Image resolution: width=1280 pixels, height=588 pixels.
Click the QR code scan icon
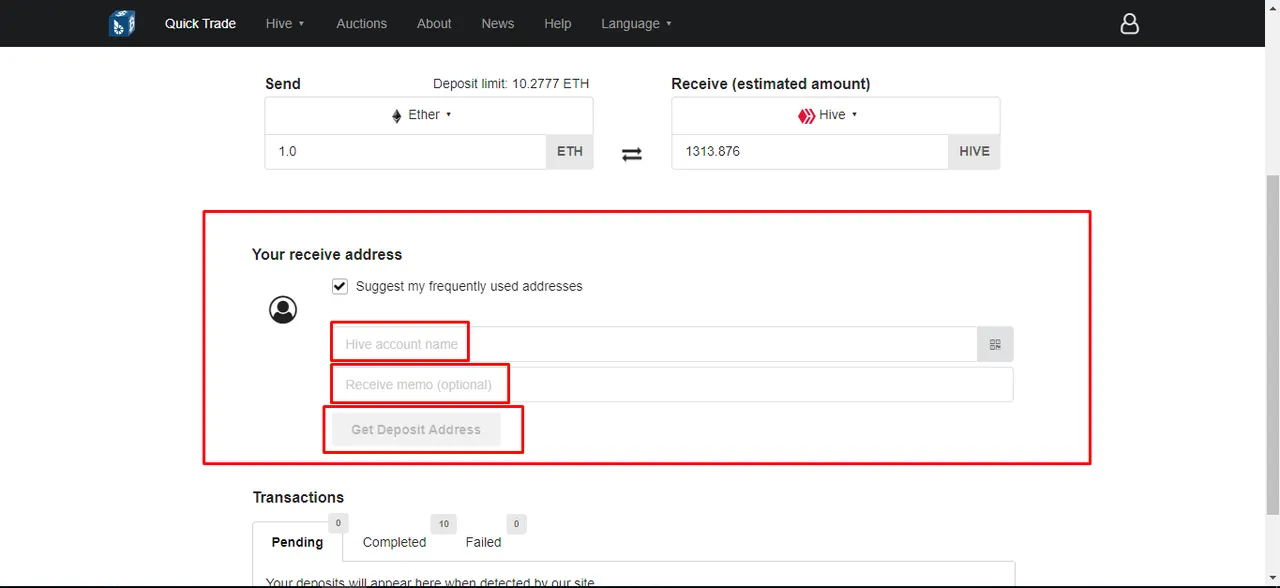coord(995,344)
